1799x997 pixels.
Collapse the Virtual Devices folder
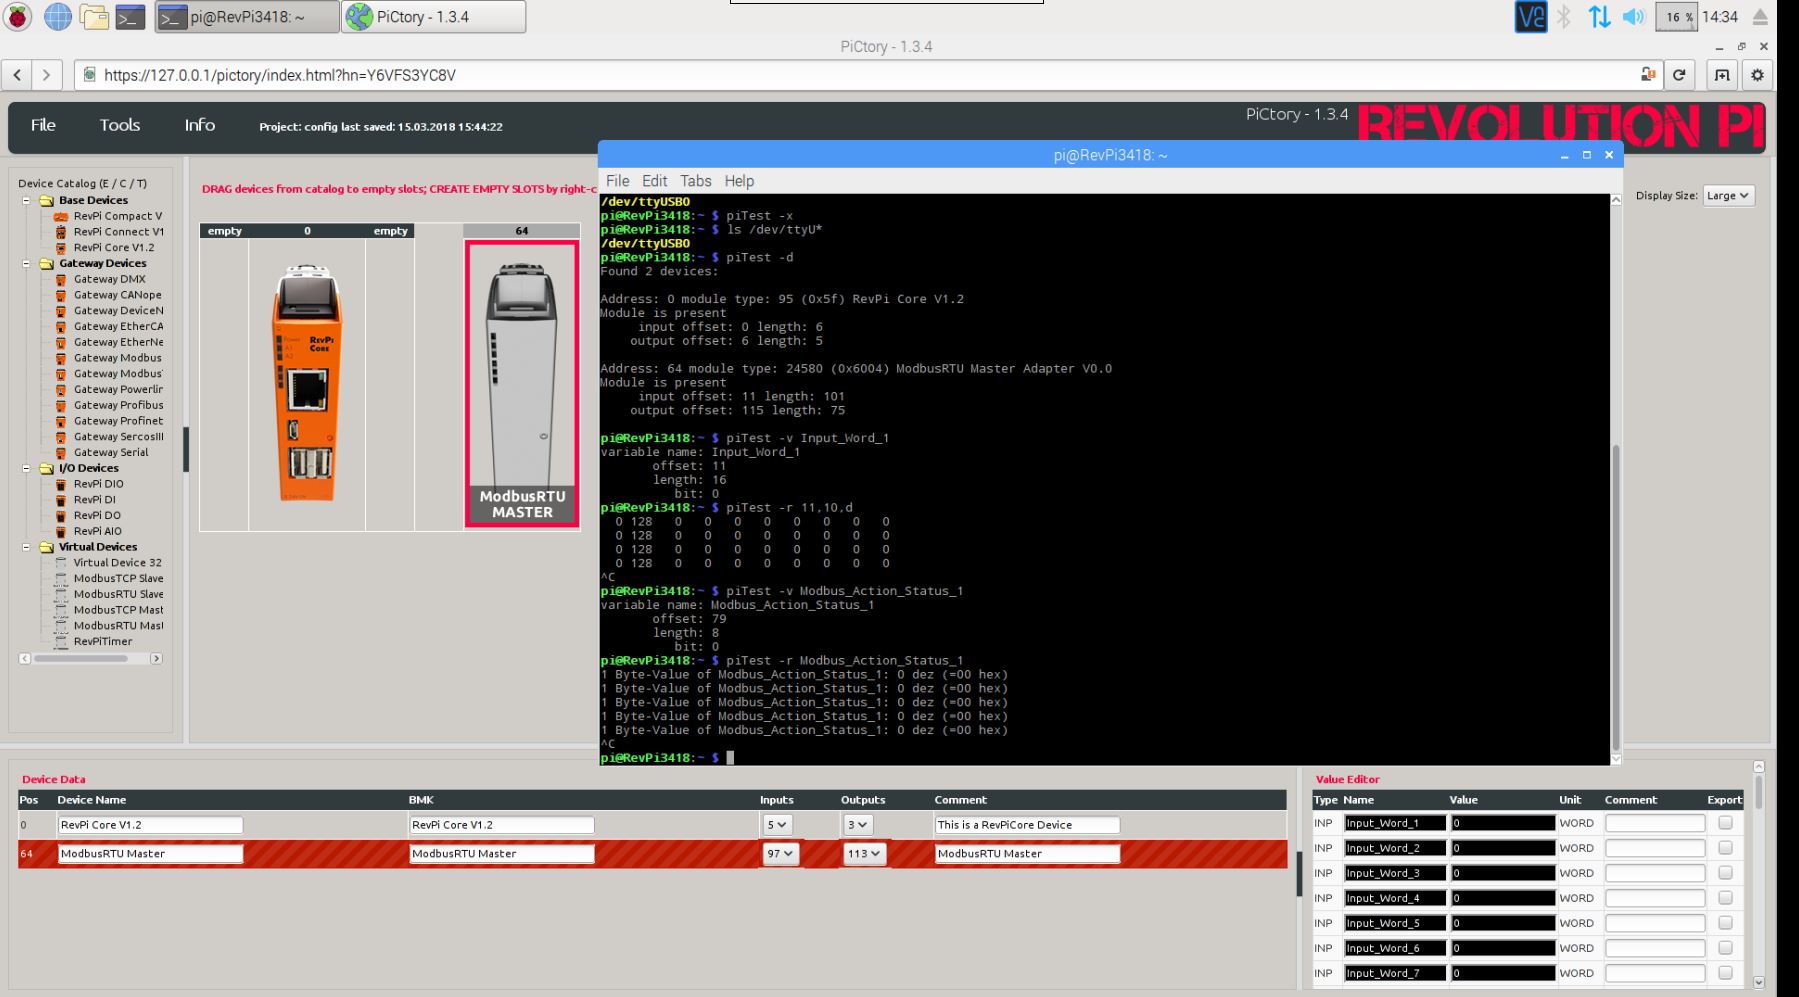coord(27,547)
